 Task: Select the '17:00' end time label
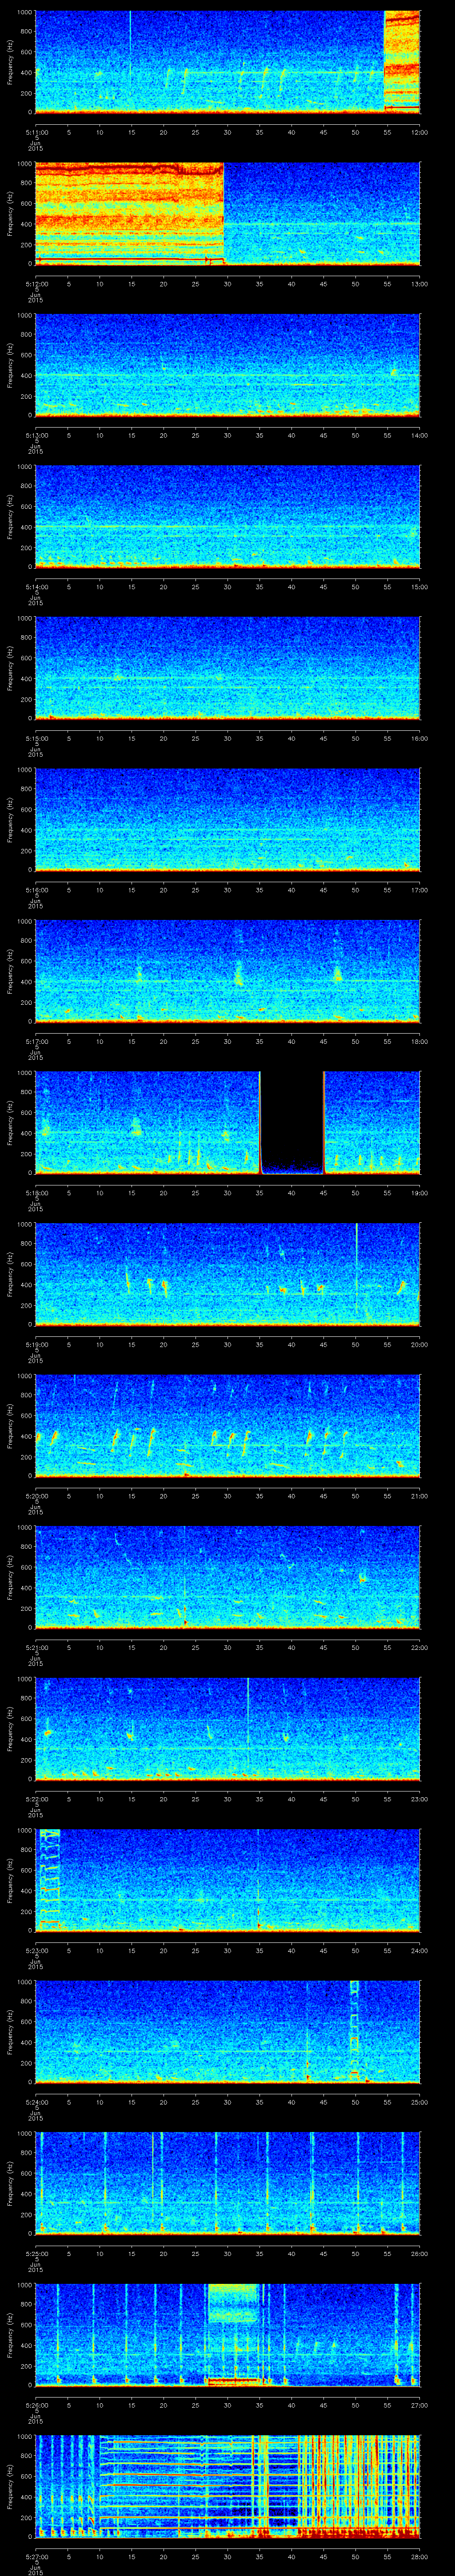pyautogui.click(x=419, y=889)
